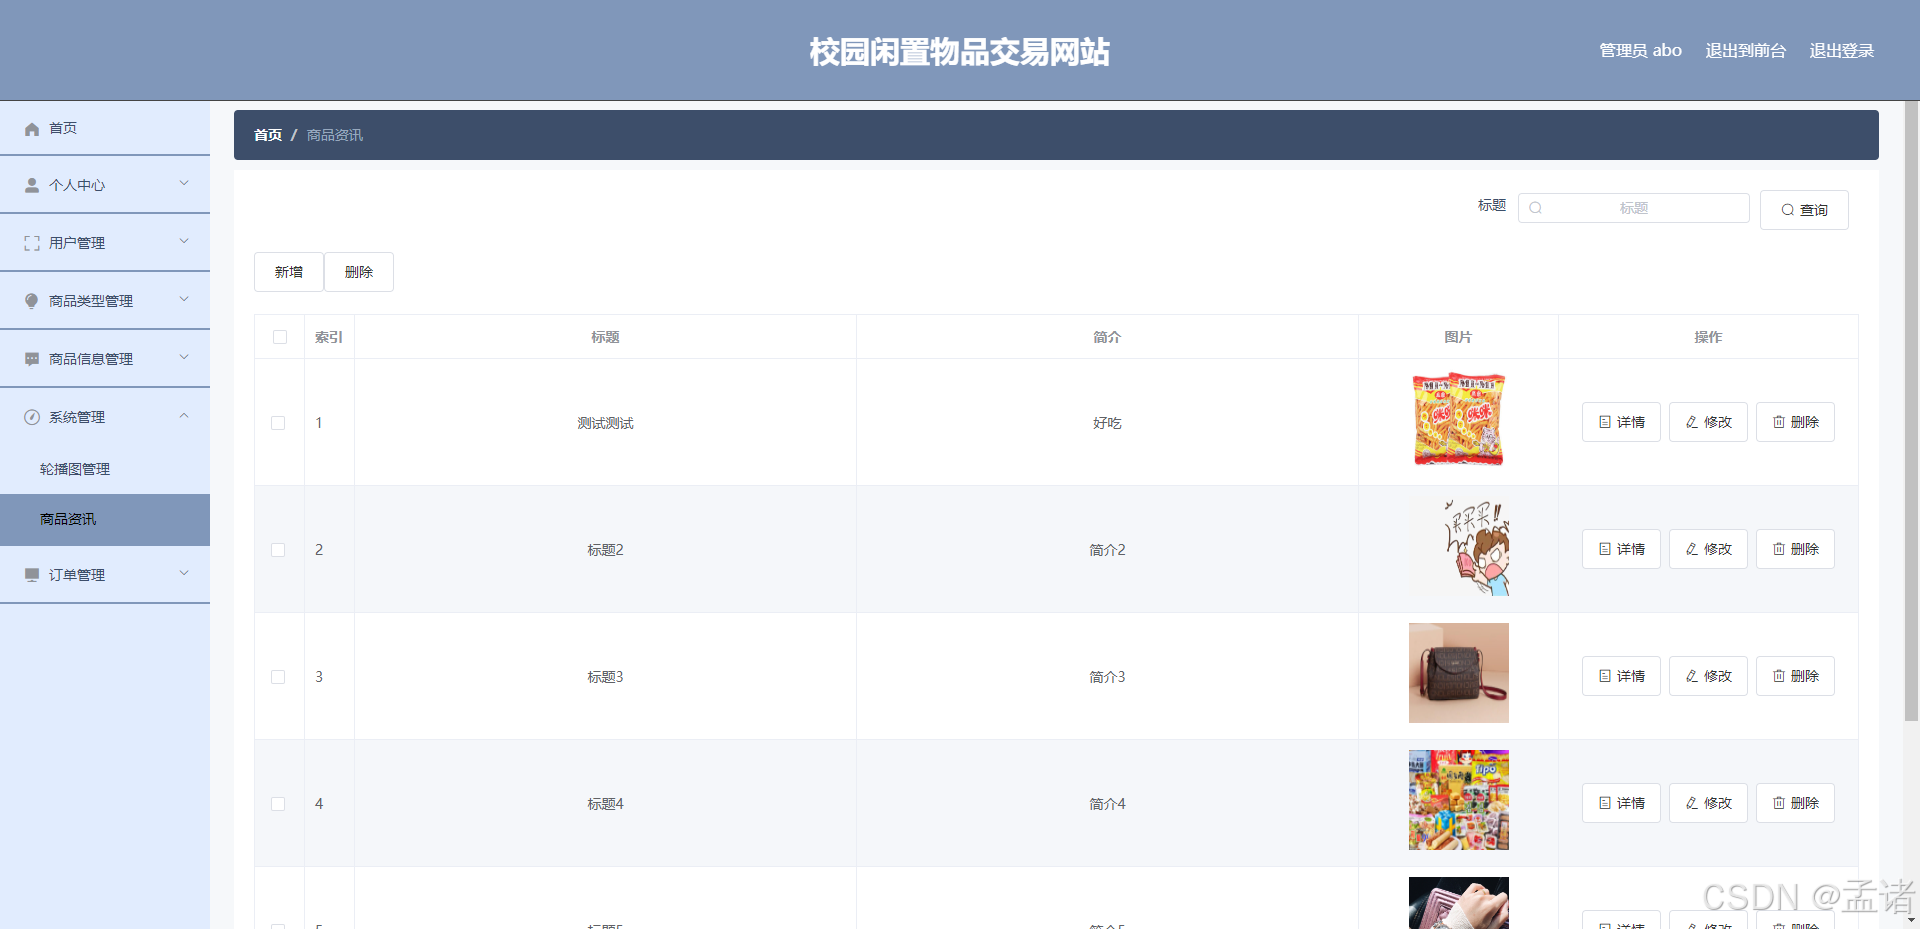Click the 图片 column header
The width and height of the screenshot is (1920, 929).
pos(1458,337)
